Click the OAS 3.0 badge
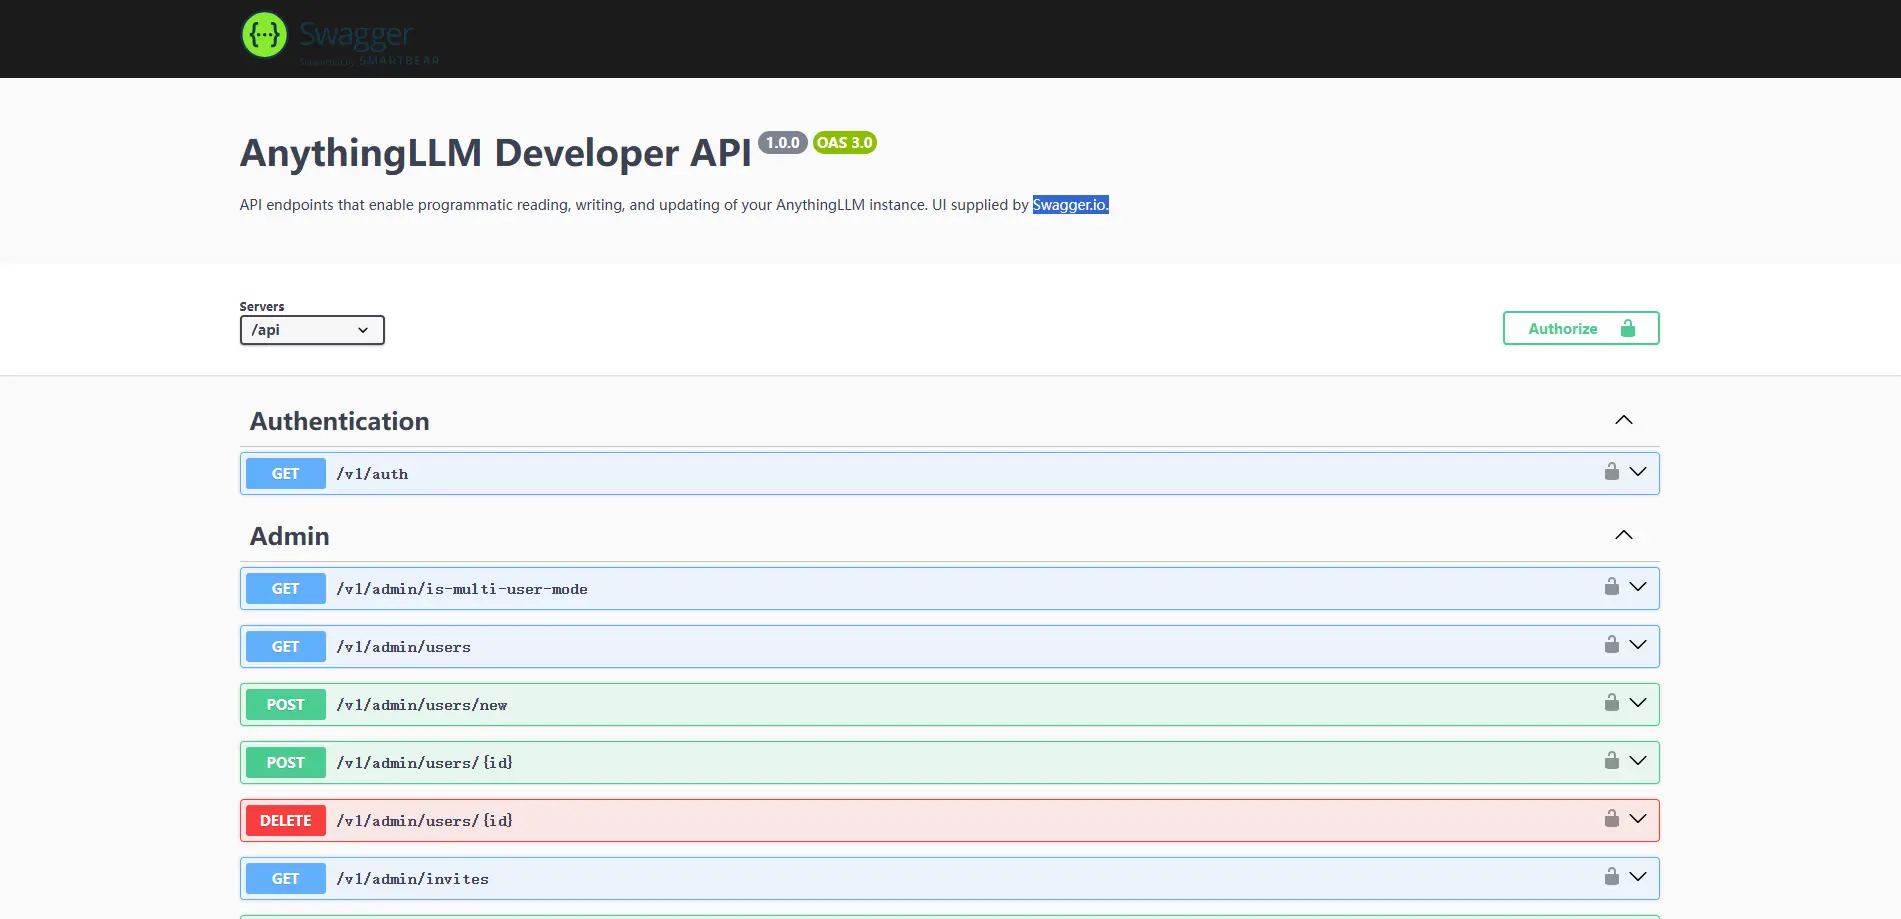Viewport: 1901px width, 919px height. [x=845, y=143]
